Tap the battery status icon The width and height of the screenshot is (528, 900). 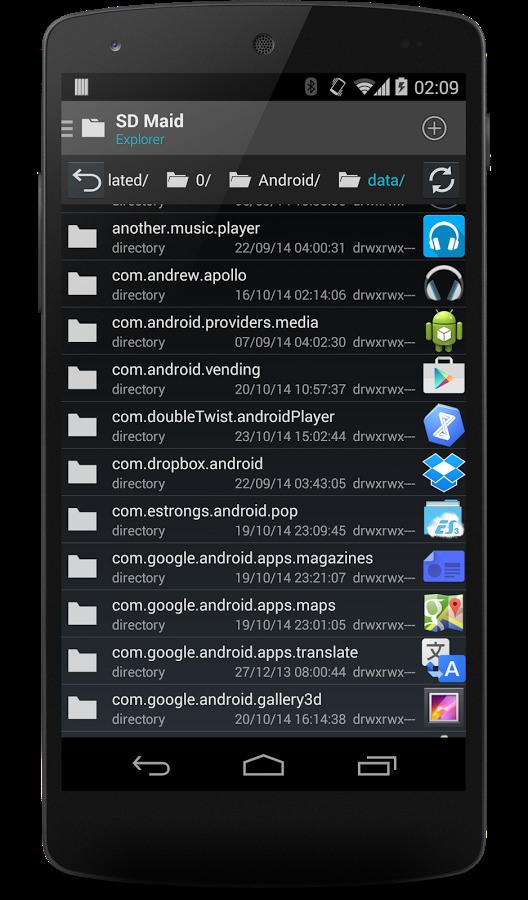click(401, 87)
